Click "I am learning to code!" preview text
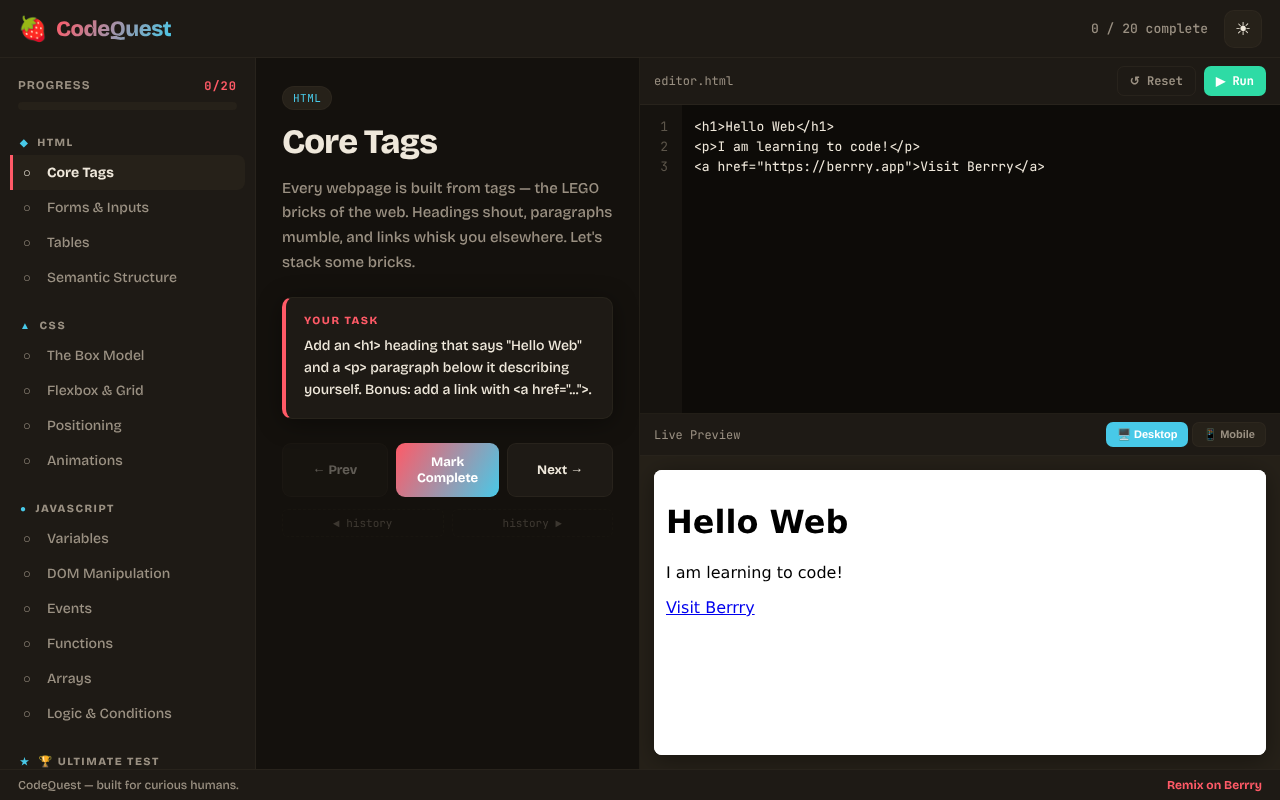 pos(754,572)
